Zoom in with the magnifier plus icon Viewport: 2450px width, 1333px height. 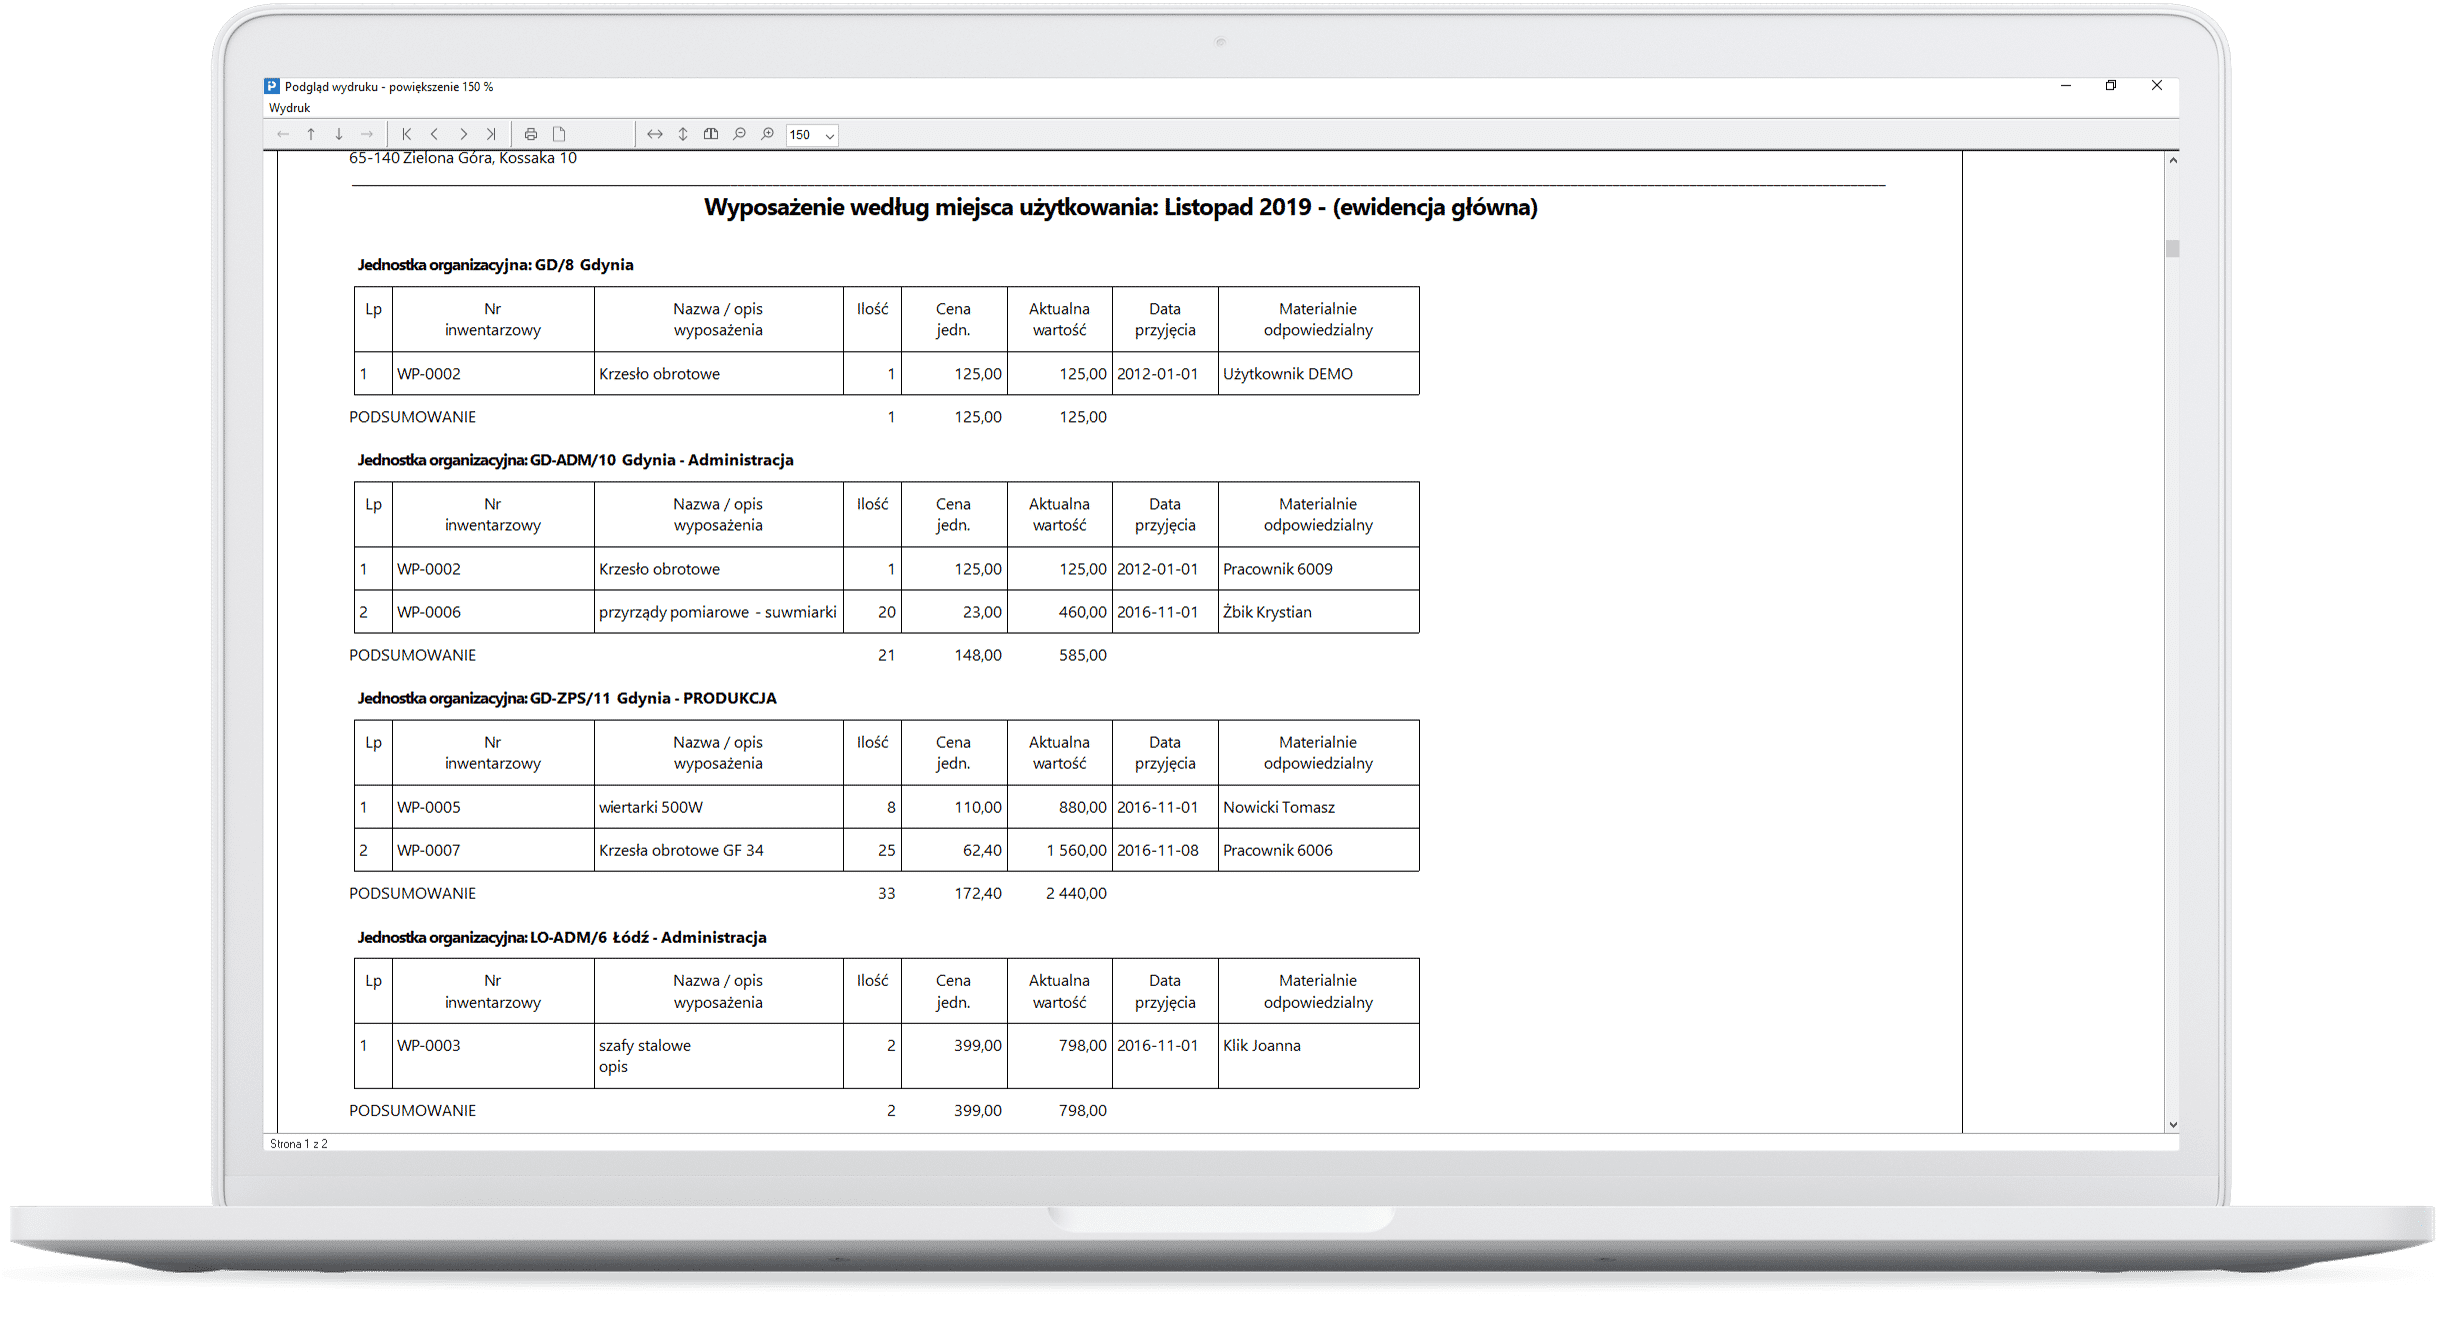pos(767,134)
